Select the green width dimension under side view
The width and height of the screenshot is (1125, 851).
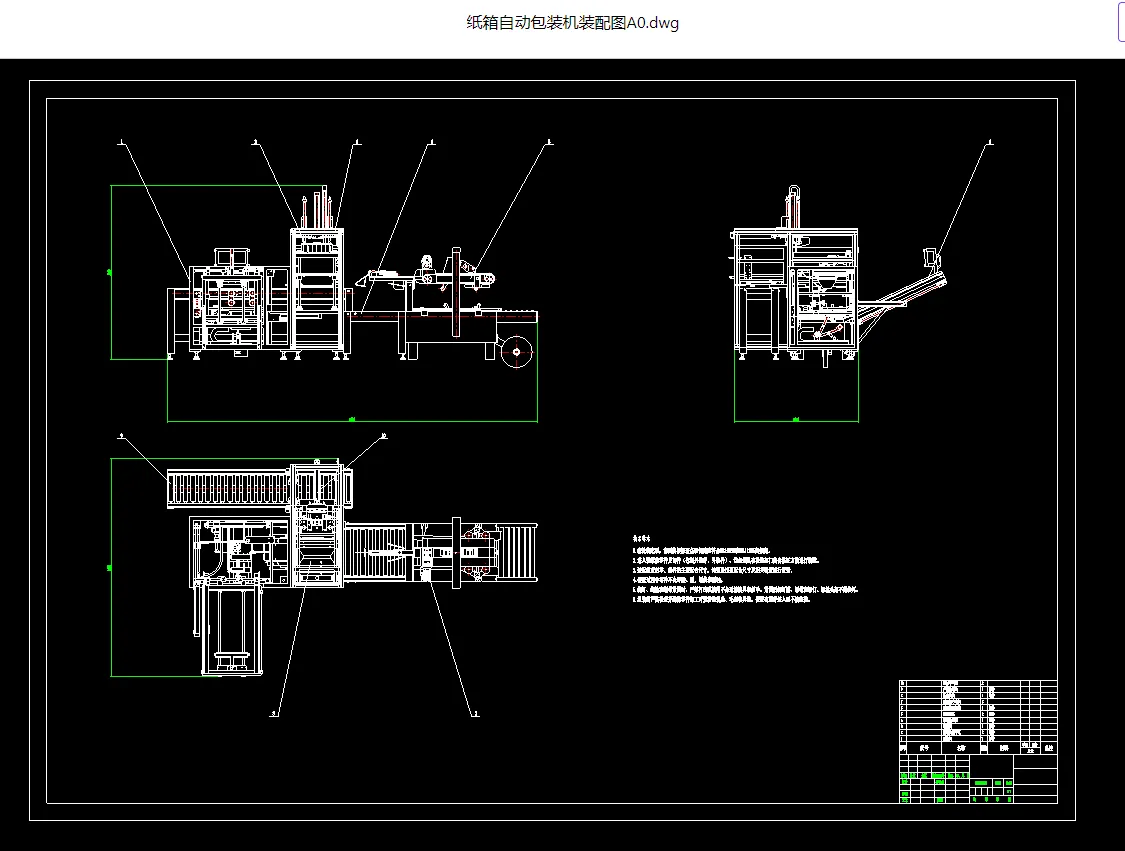coord(796,420)
